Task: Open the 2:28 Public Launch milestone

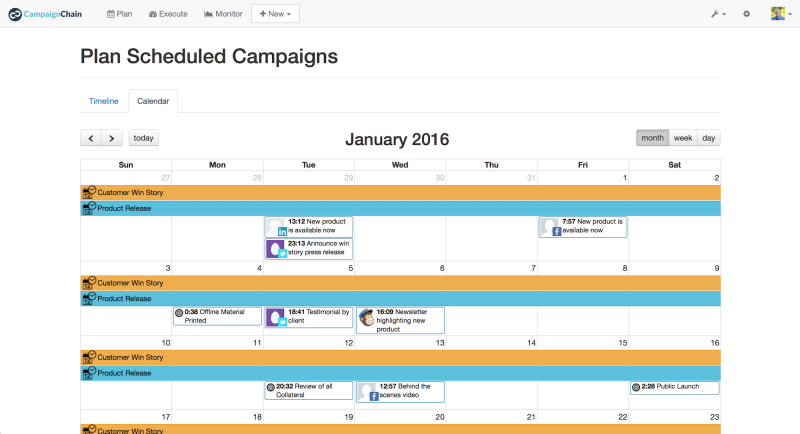Action: (674, 387)
